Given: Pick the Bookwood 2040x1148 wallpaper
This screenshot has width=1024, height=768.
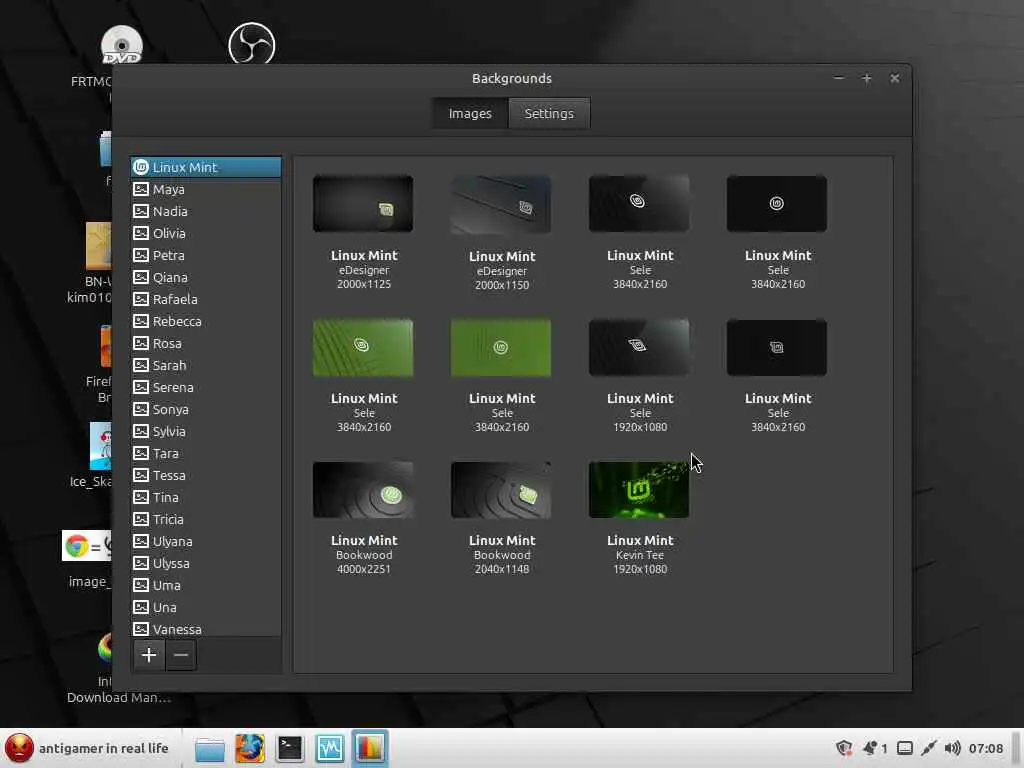Looking at the screenshot, I should point(501,490).
